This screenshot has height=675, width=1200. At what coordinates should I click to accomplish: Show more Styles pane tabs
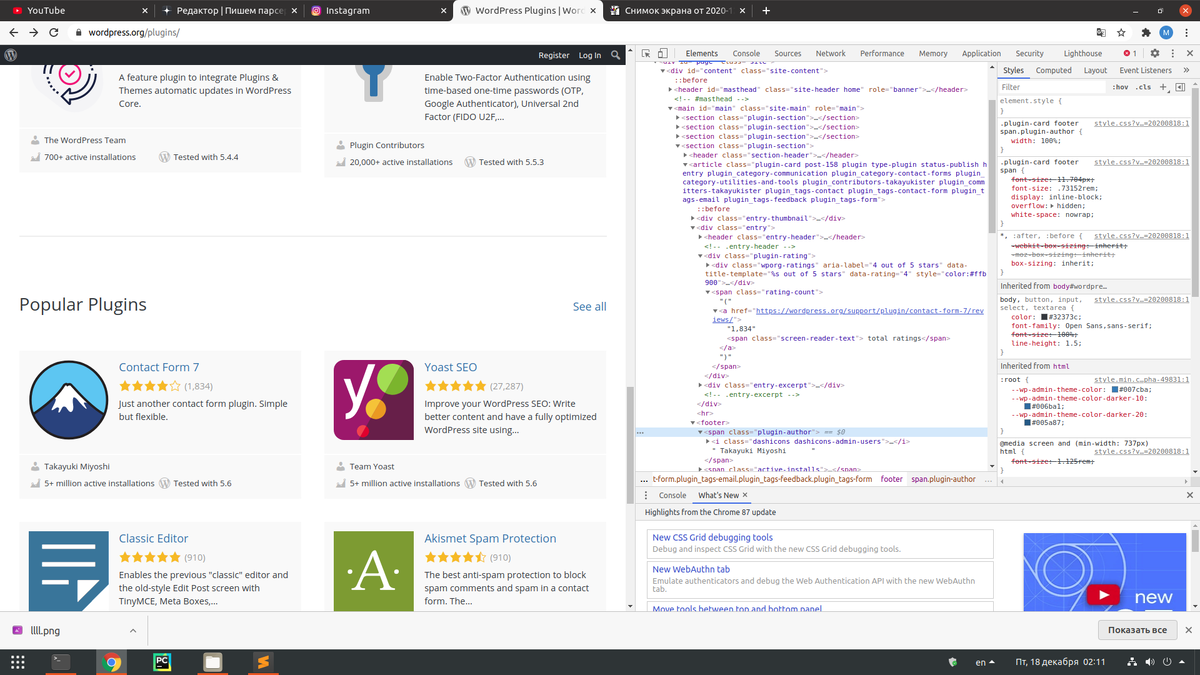tap(1186, 70)
